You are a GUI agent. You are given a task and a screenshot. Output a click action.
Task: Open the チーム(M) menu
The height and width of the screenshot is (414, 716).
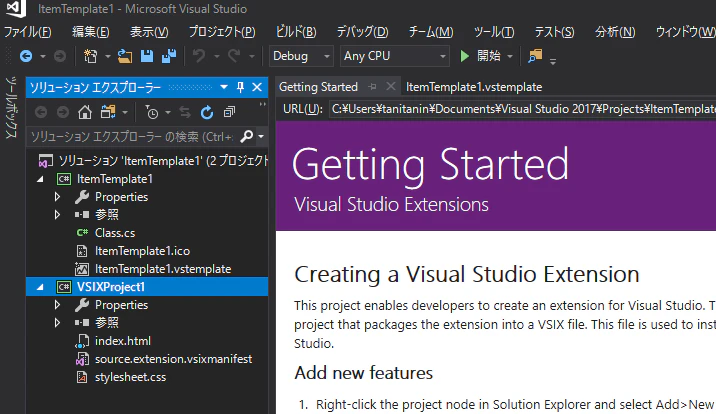click(431, 32)
